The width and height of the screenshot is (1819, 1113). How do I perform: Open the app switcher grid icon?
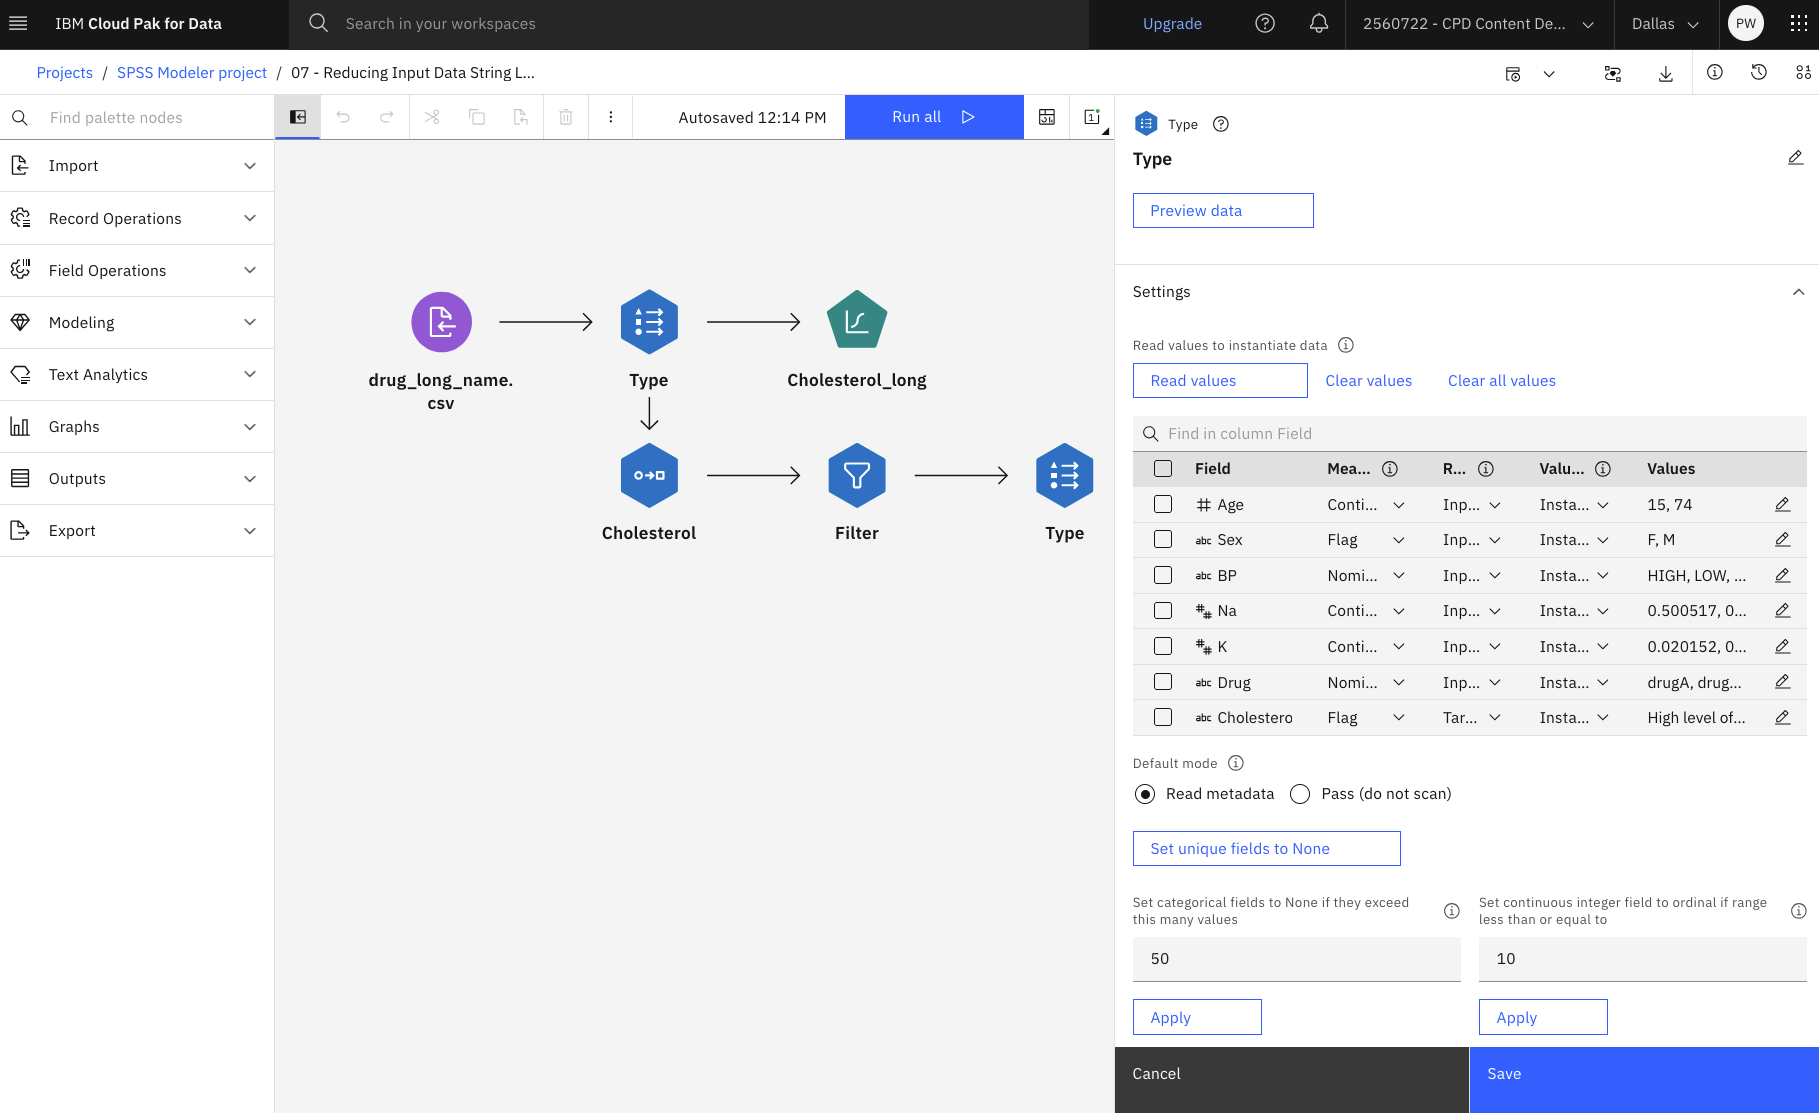pos(1798,23)
